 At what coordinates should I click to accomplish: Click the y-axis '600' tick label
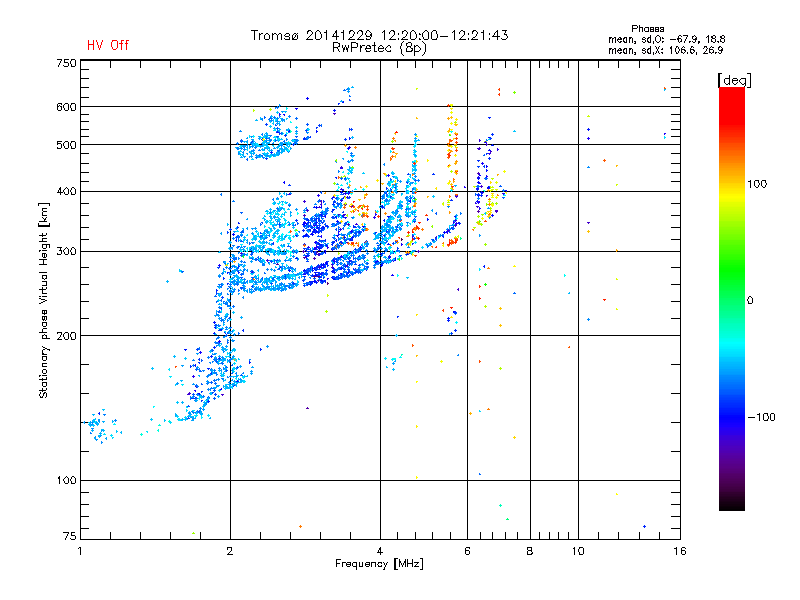[x=66, y=107]
